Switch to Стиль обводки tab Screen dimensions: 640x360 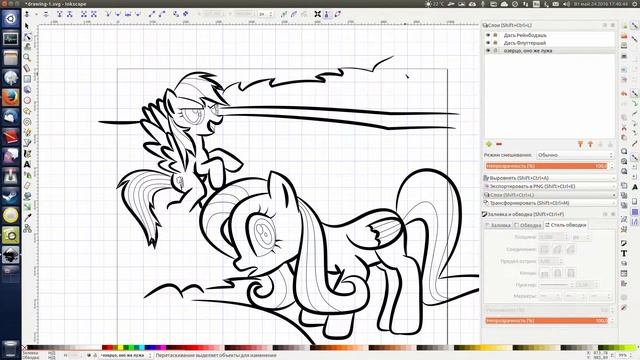pos(565,225)
